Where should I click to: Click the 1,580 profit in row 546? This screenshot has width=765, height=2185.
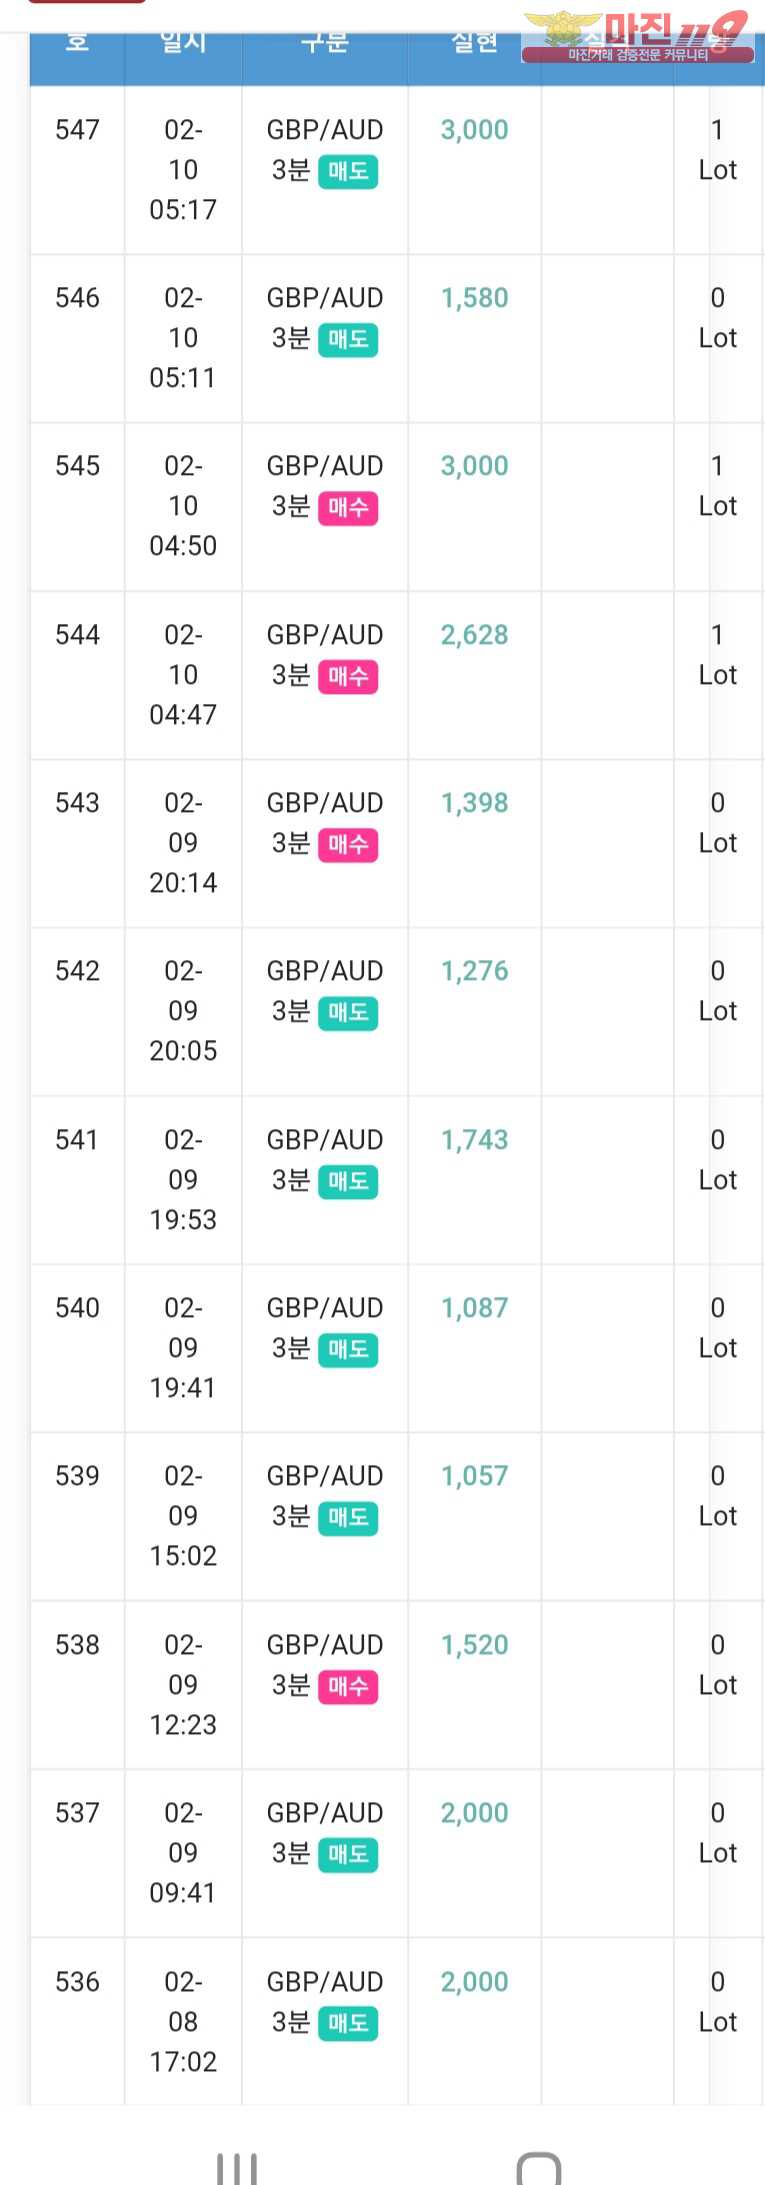click(x=474, y=298)
